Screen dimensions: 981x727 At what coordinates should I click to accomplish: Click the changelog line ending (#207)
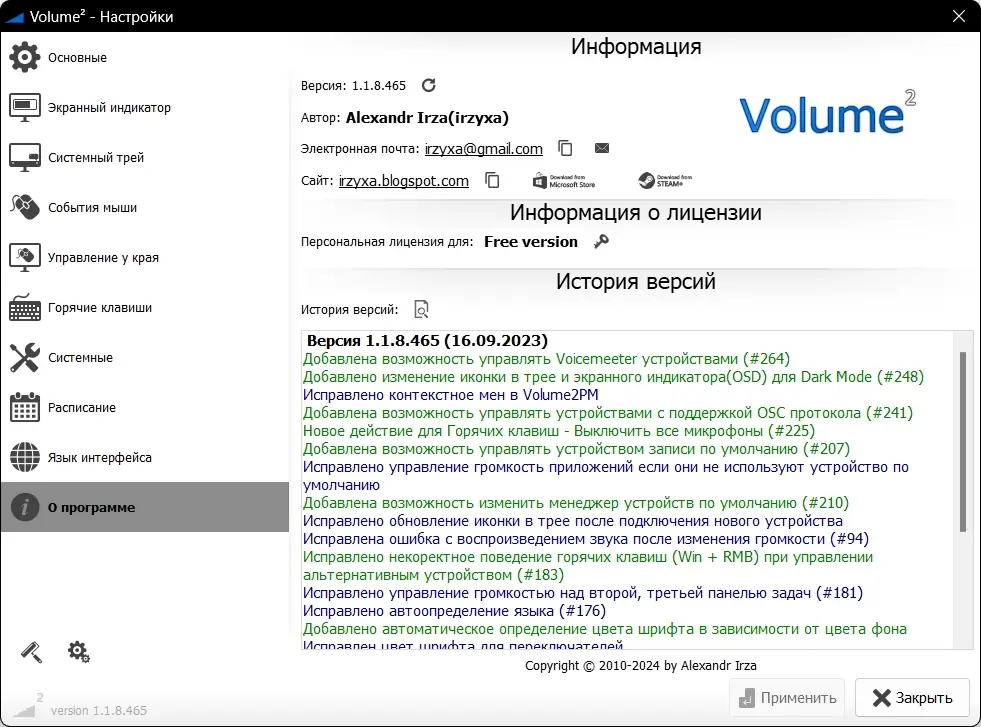coord(576,449)
